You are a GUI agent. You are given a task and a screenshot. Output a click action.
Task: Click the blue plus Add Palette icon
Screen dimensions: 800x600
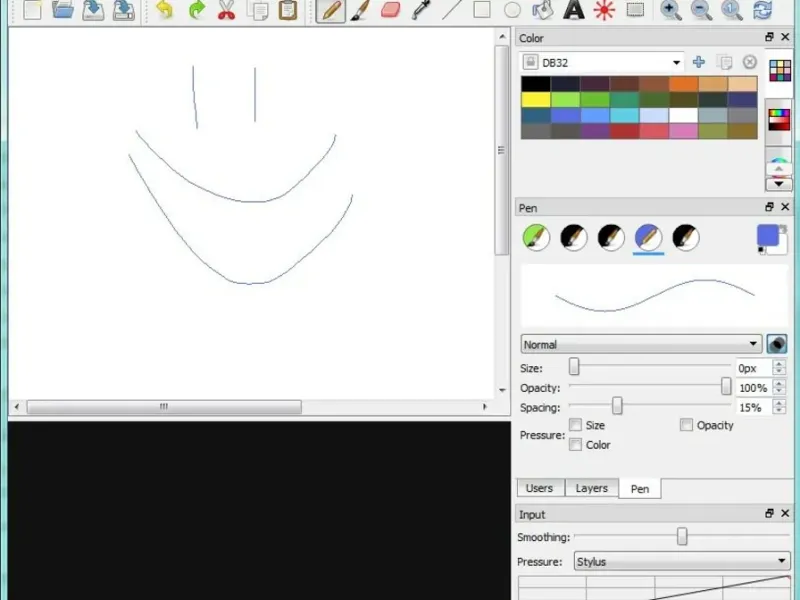point(698,62)
